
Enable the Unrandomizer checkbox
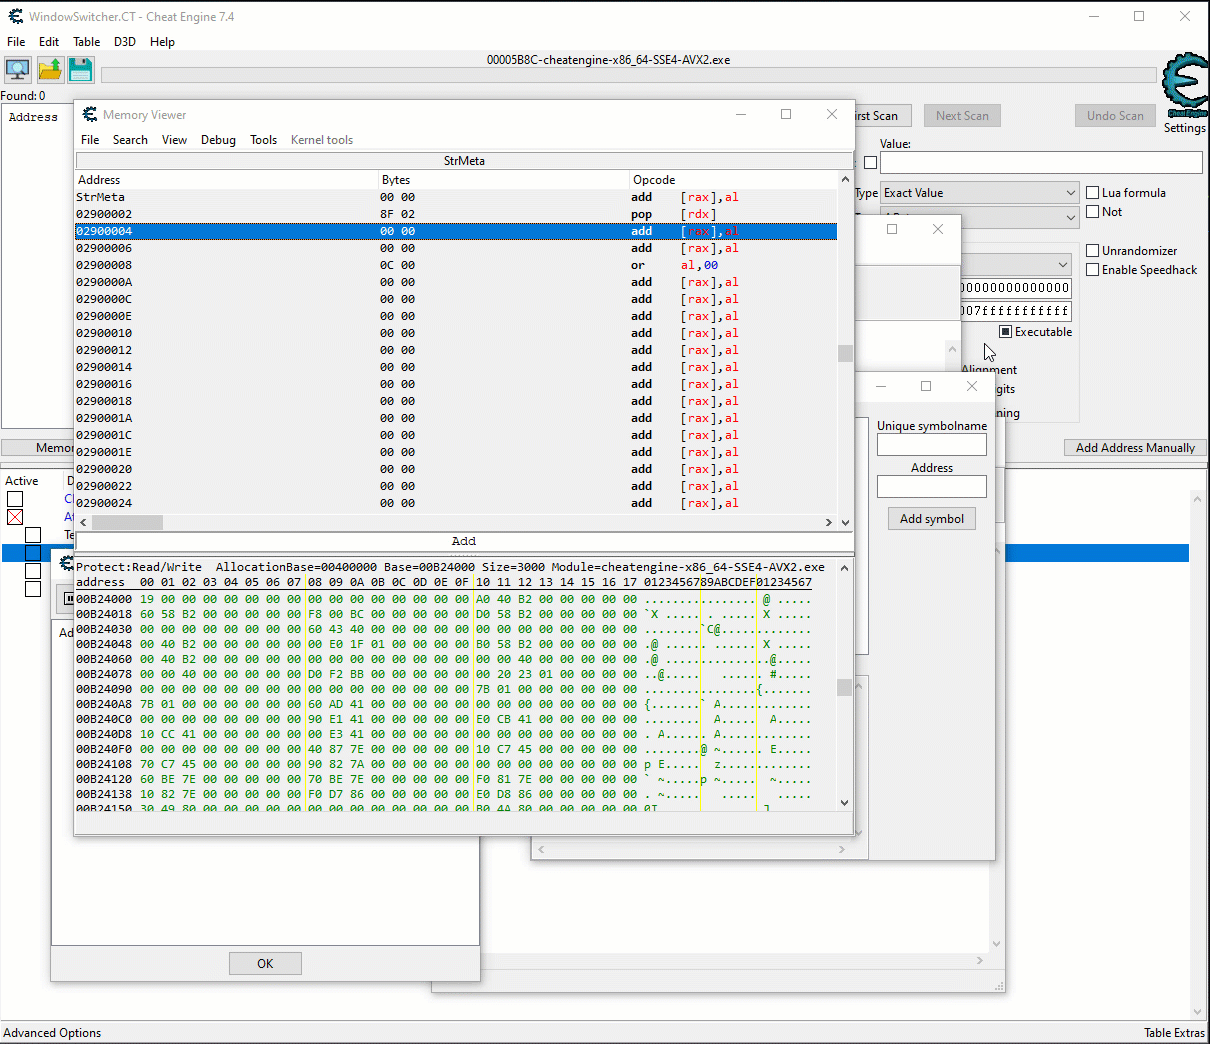[x=1093, y=251]
